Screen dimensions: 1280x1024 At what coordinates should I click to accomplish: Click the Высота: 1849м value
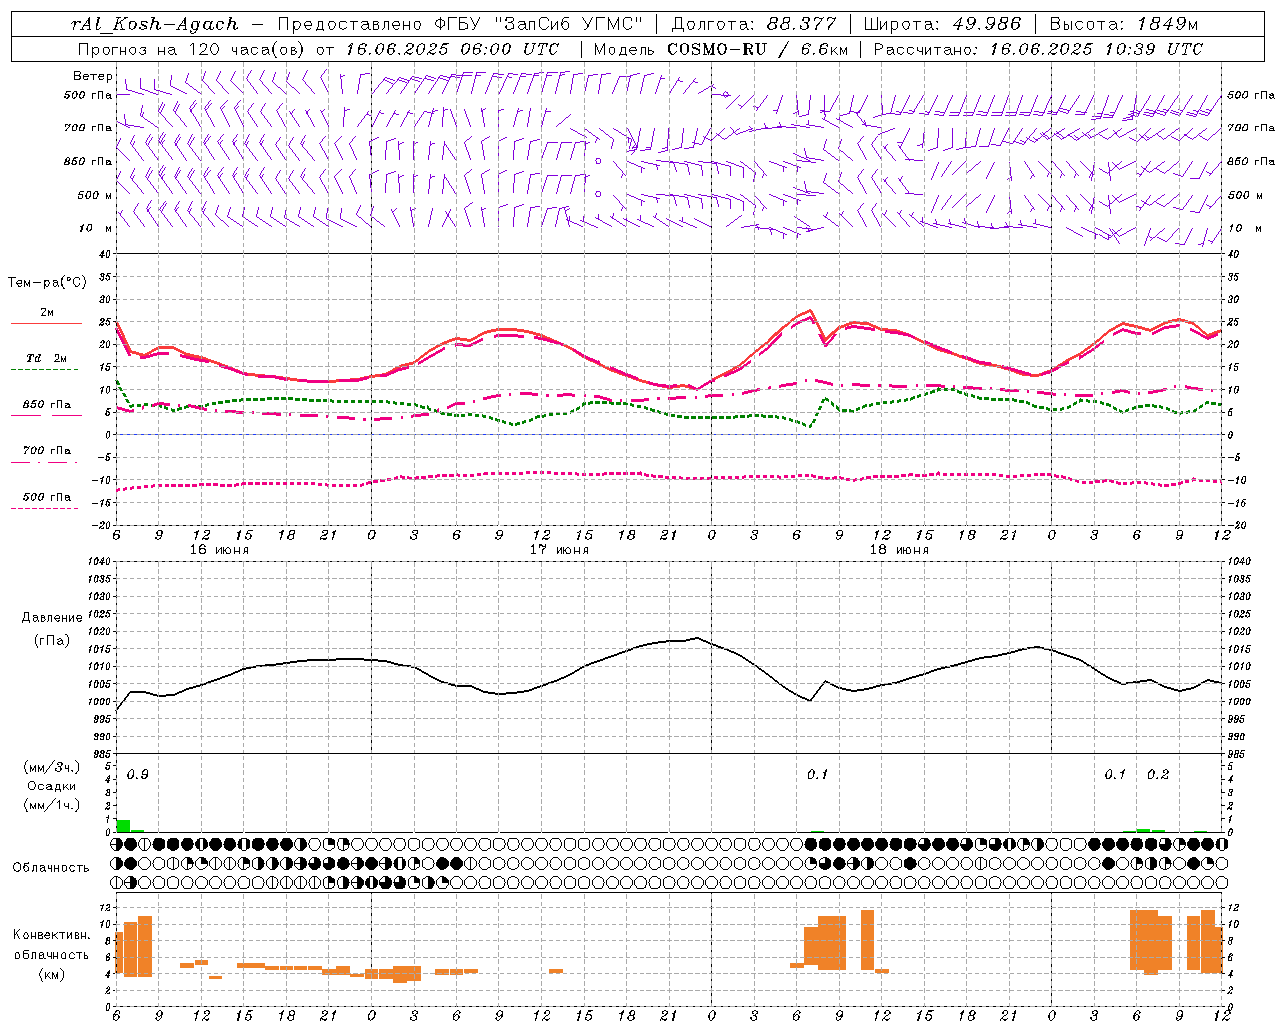[x=1124, y=24]
